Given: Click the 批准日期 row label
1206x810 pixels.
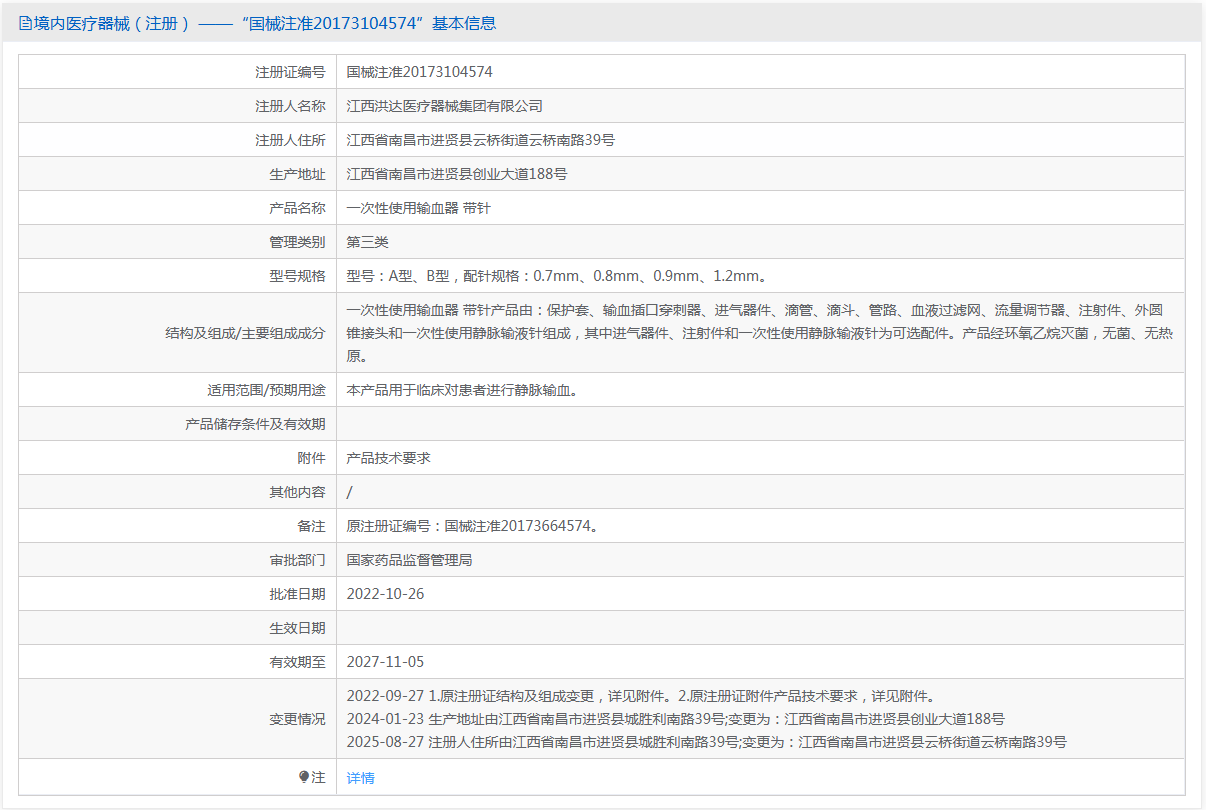Looking at the screenshot, I should click(297, 594).
